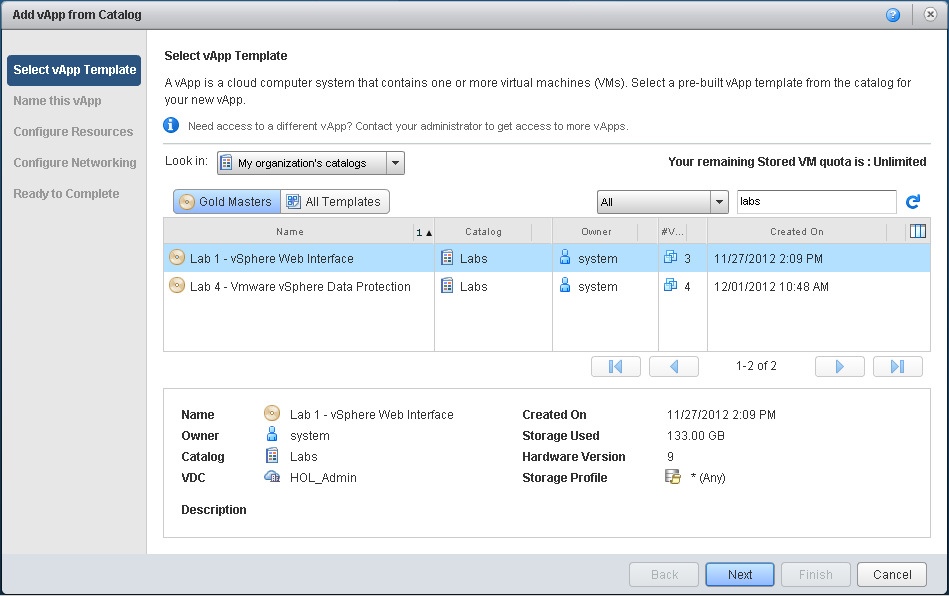Click the gold disc icon for Lab 1 row
This screenshot has height=596, width=949.
tap(177, 258)
